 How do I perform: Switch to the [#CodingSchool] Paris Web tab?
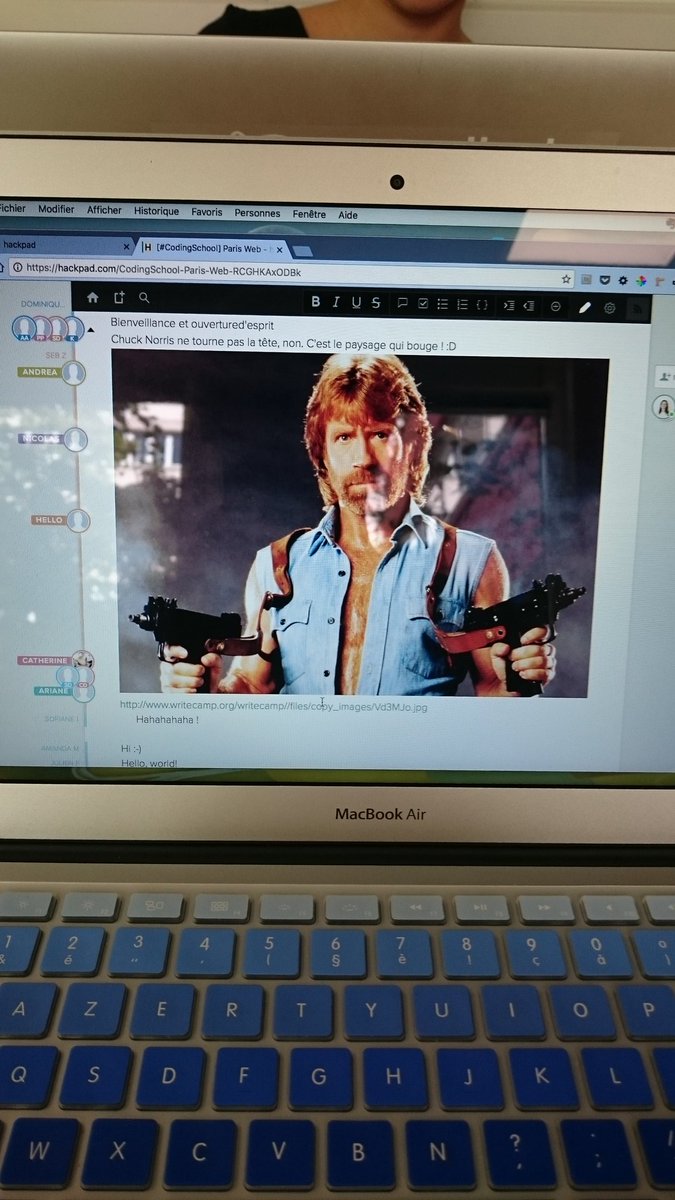click(x=211, y=247)
